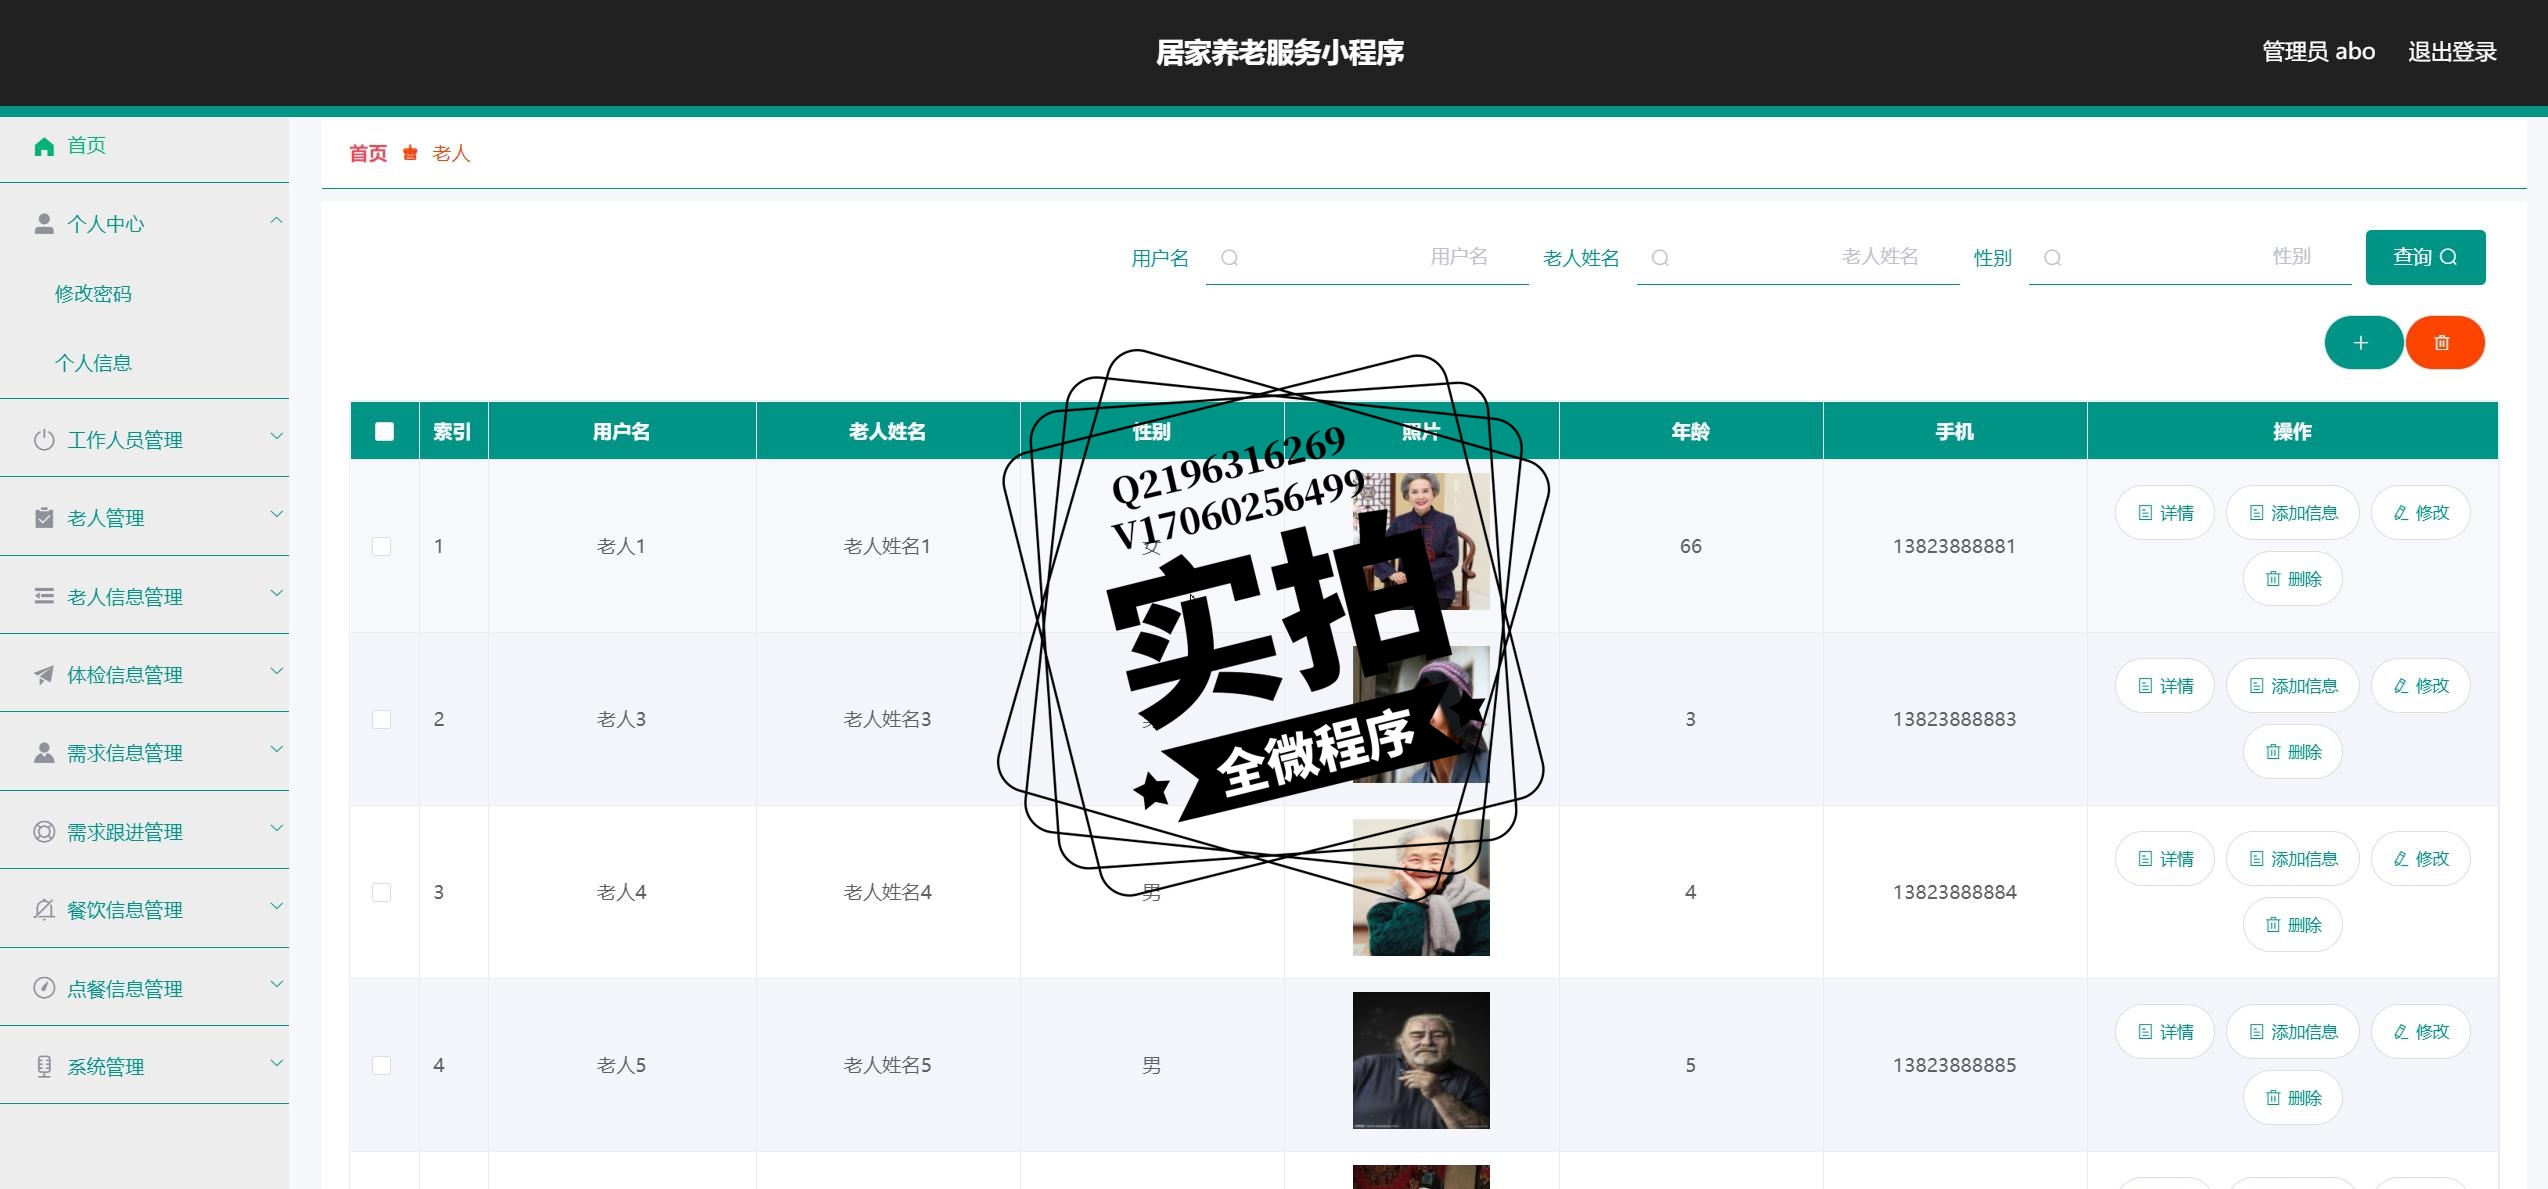Check the checkbox for row 老人4
Viewport: 2548px width, 1189px height.
click(x=381, y=892)
